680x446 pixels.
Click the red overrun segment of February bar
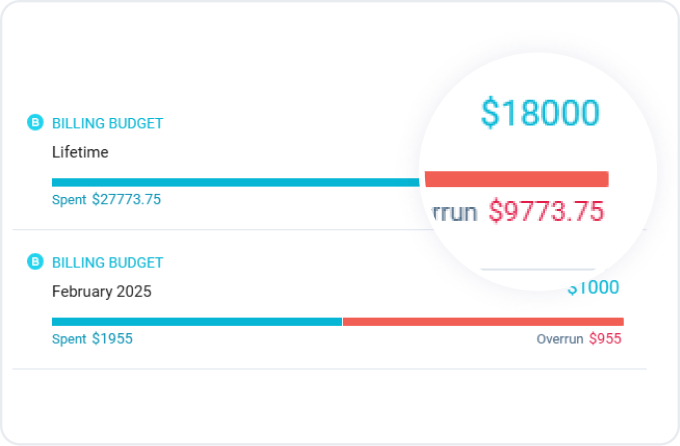[483, 321]
